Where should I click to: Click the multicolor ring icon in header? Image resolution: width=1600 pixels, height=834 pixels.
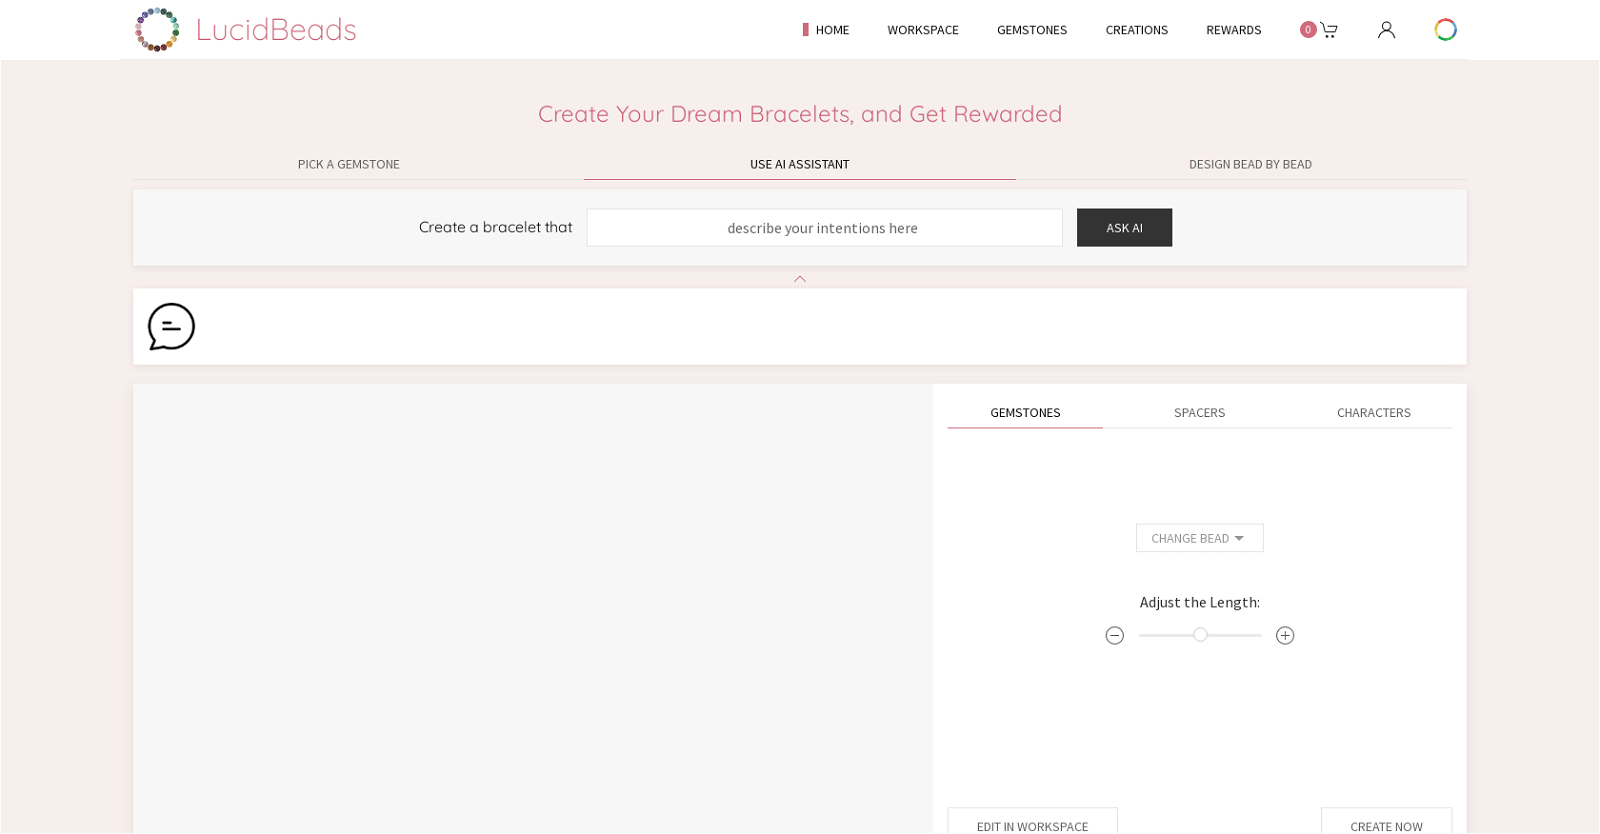point(1446,30)
